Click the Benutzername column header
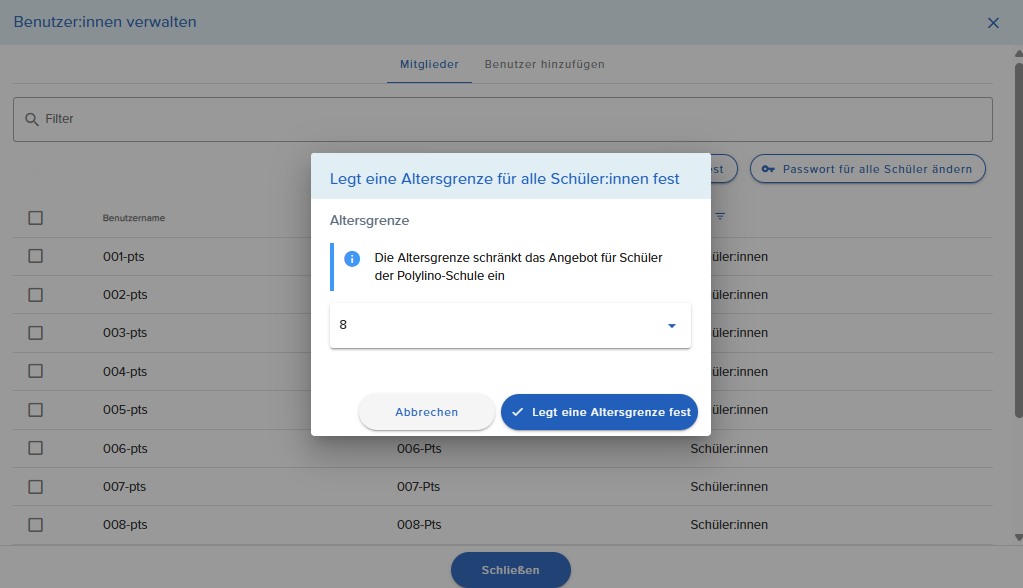 pyautogui.click(x=134, y=218)
